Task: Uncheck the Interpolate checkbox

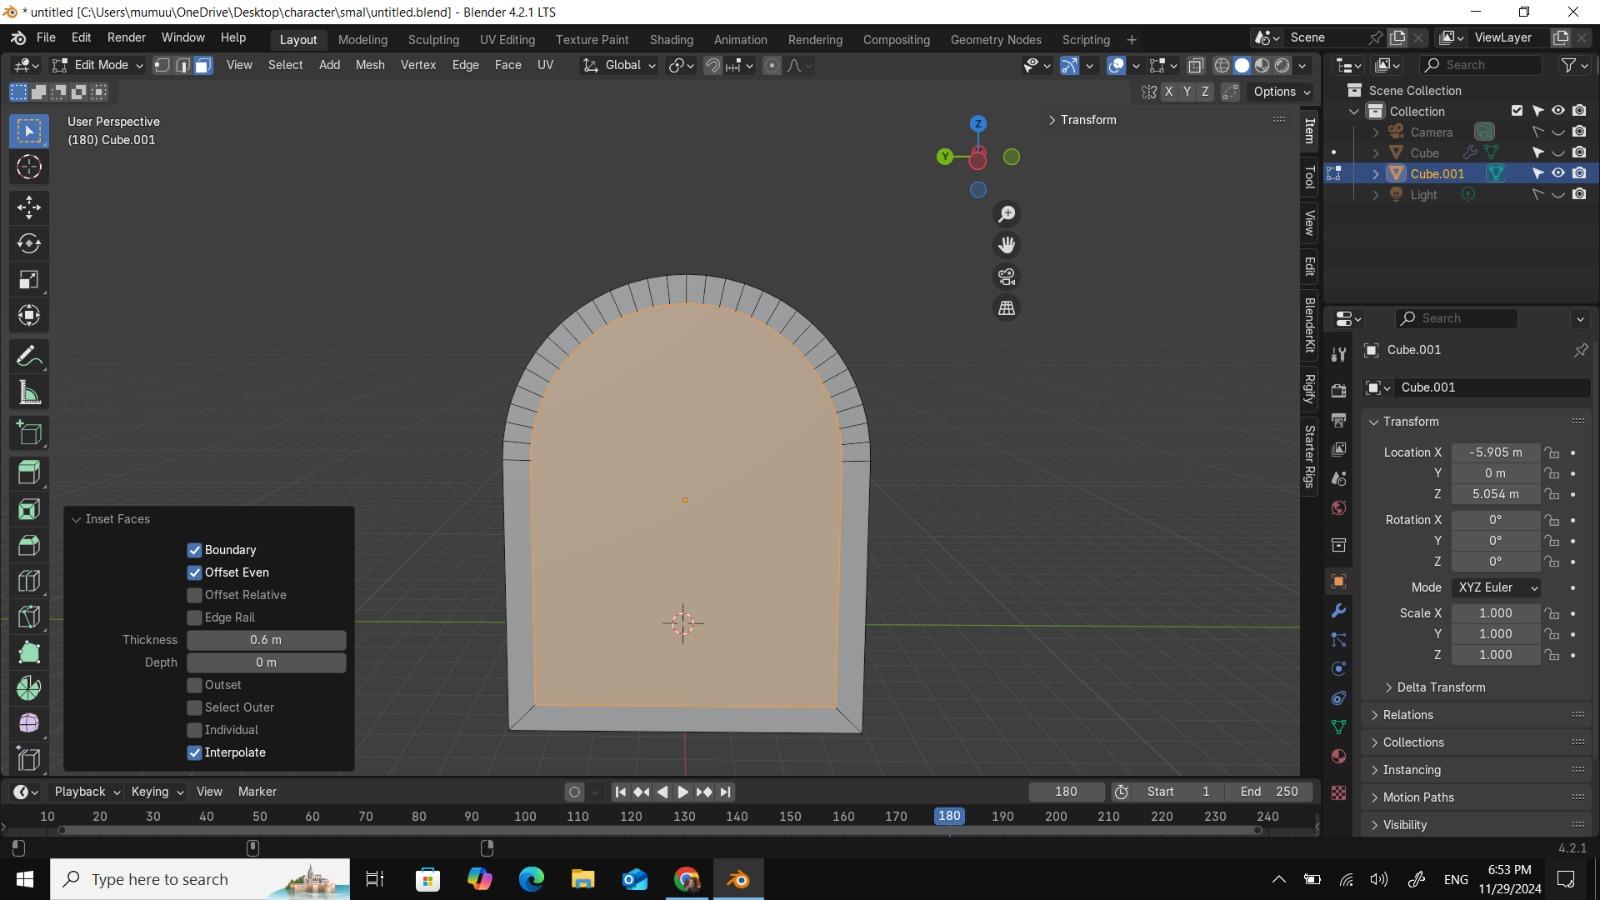Action: click(194, 753)
